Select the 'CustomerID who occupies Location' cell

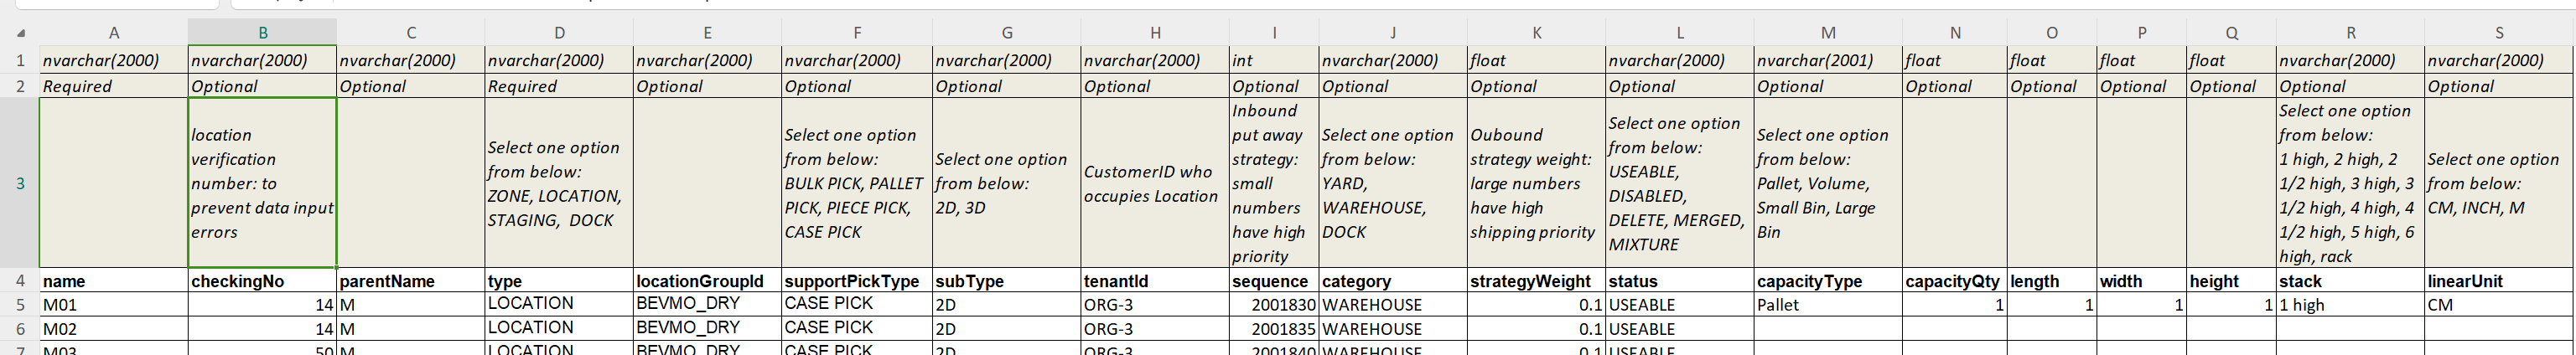click(x=1155, y=183)
